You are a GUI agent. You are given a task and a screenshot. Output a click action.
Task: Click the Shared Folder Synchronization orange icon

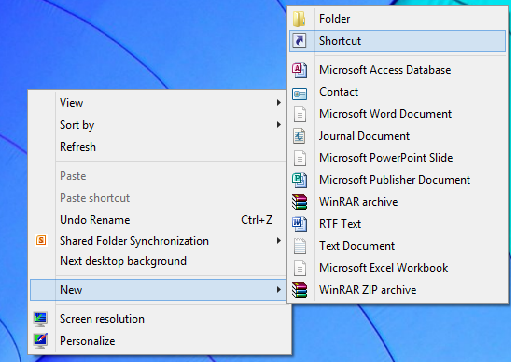click(x=41, y=240)
